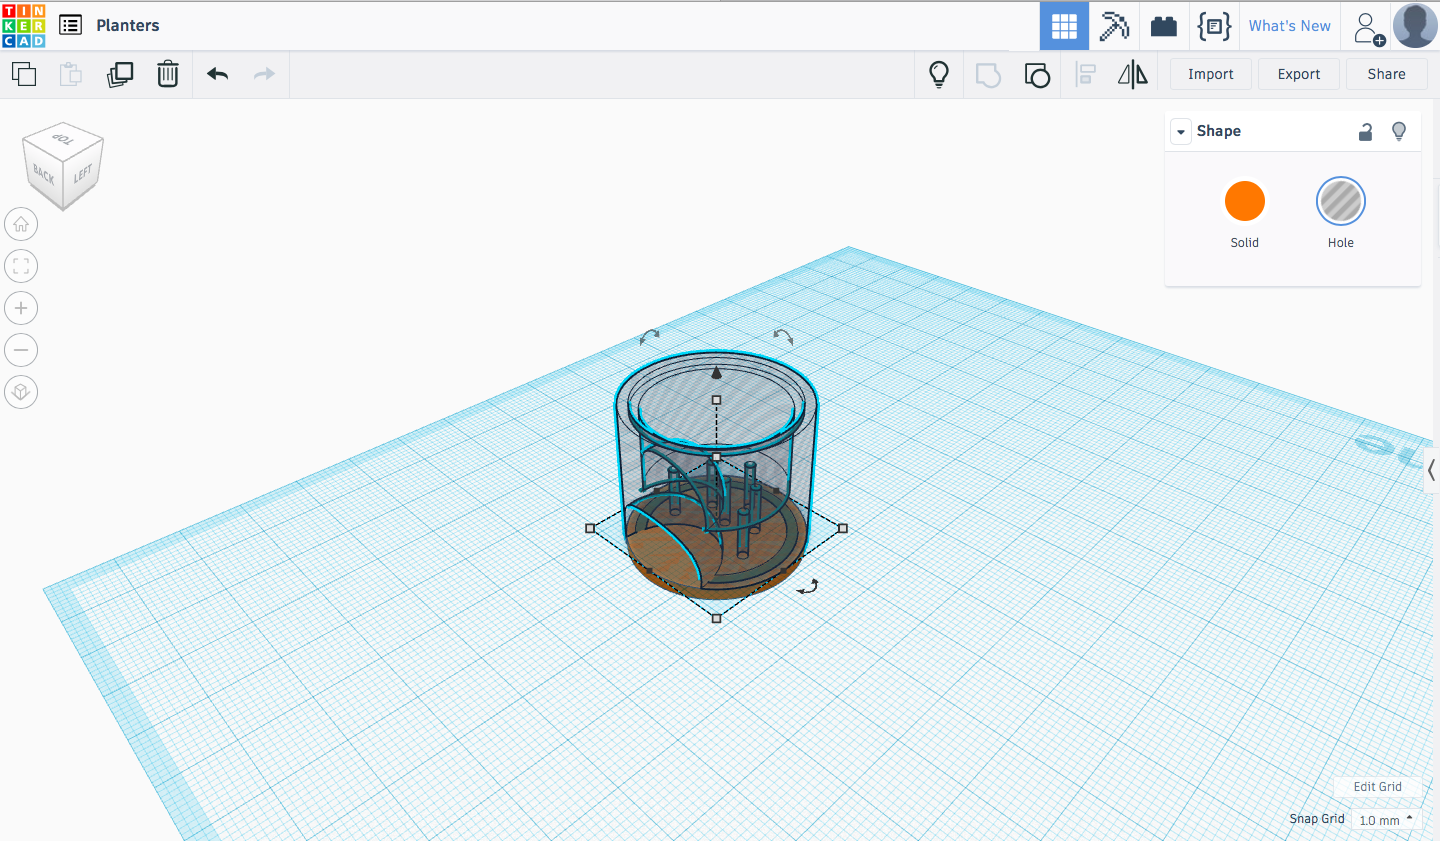Select the Mirror tool

click(1133, 74)
